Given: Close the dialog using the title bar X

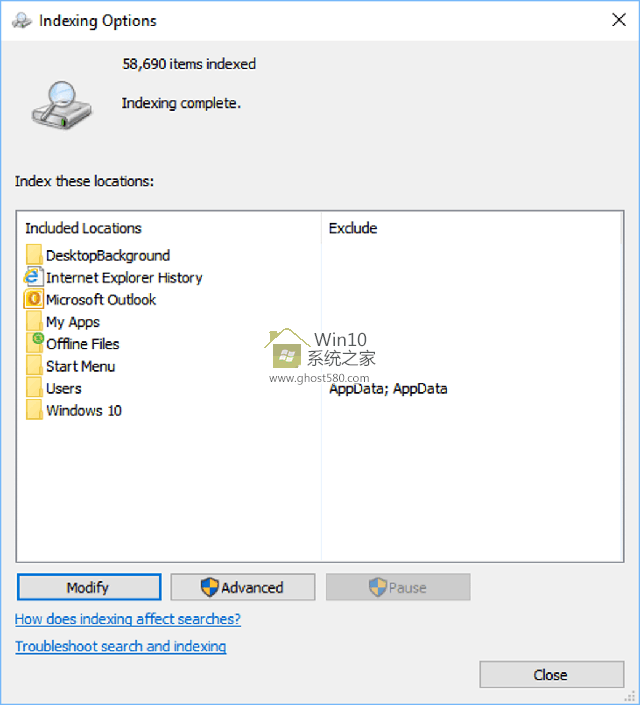Looking at the screenshot, I should 619,20.
